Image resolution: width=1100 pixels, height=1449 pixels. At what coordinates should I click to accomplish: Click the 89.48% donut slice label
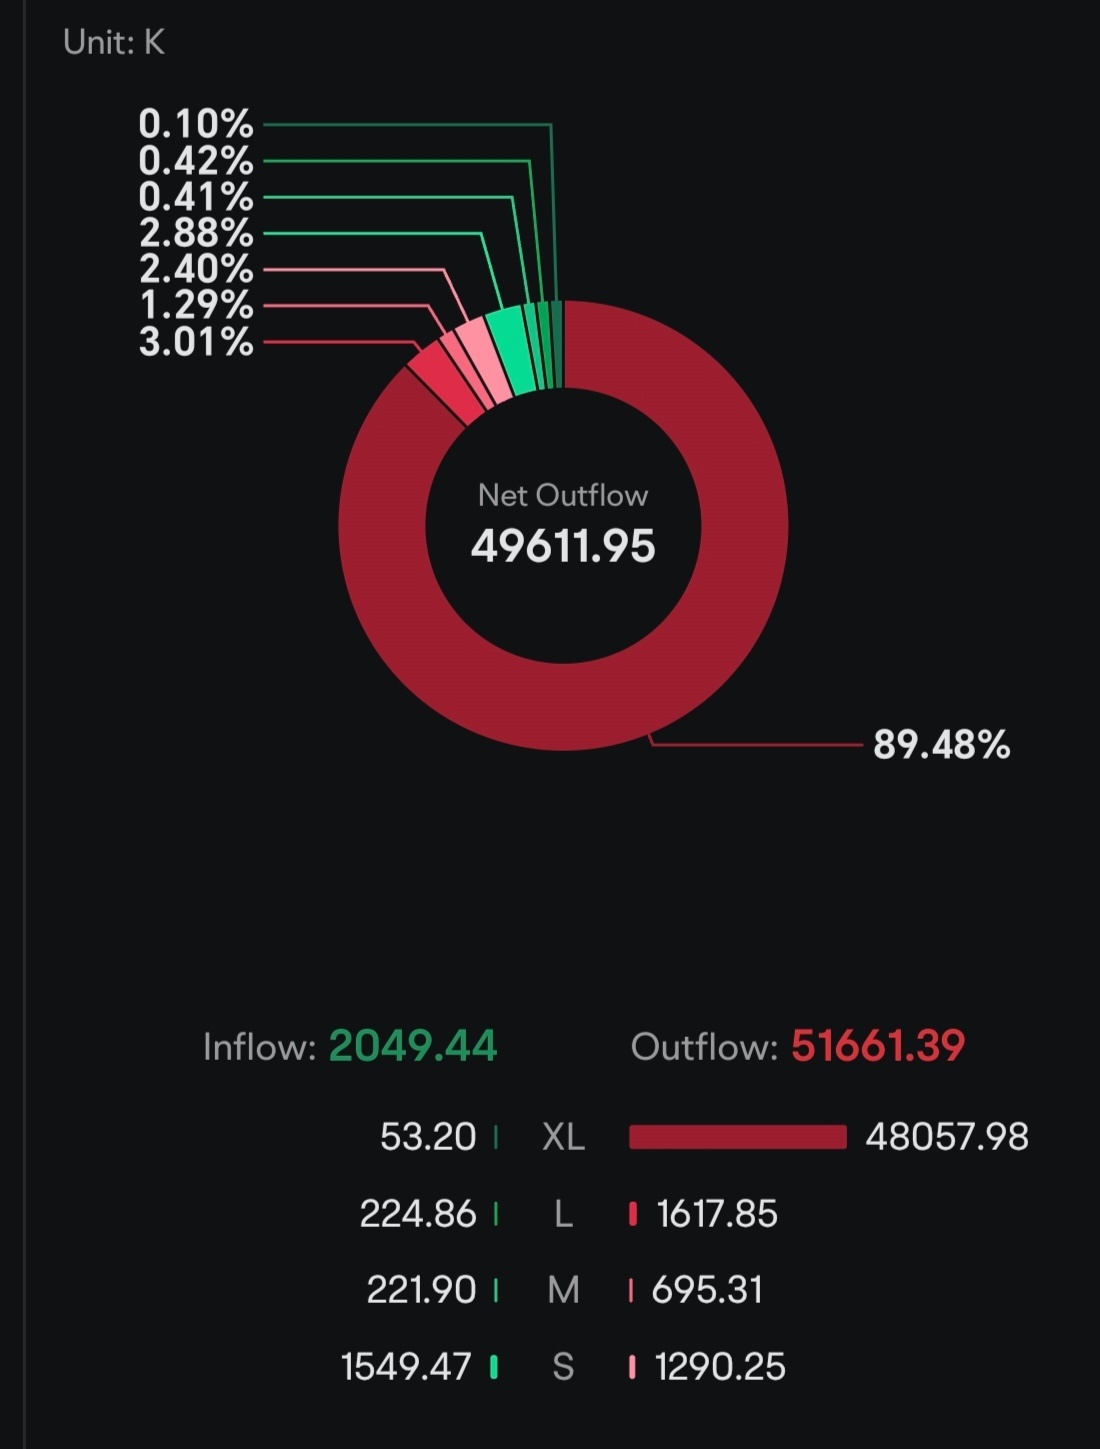(941, 745)
